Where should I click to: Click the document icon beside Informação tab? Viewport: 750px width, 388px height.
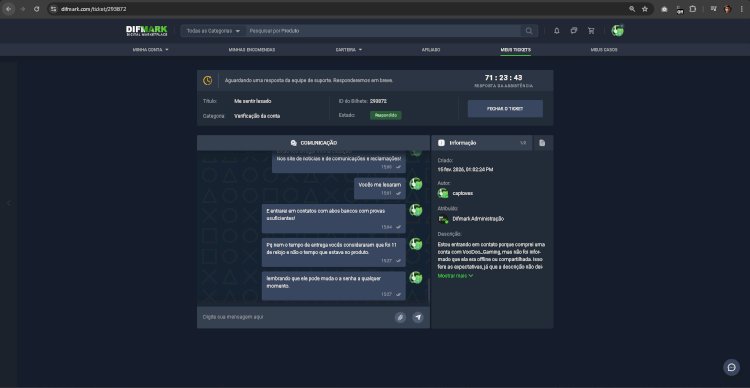click(542, 143)
